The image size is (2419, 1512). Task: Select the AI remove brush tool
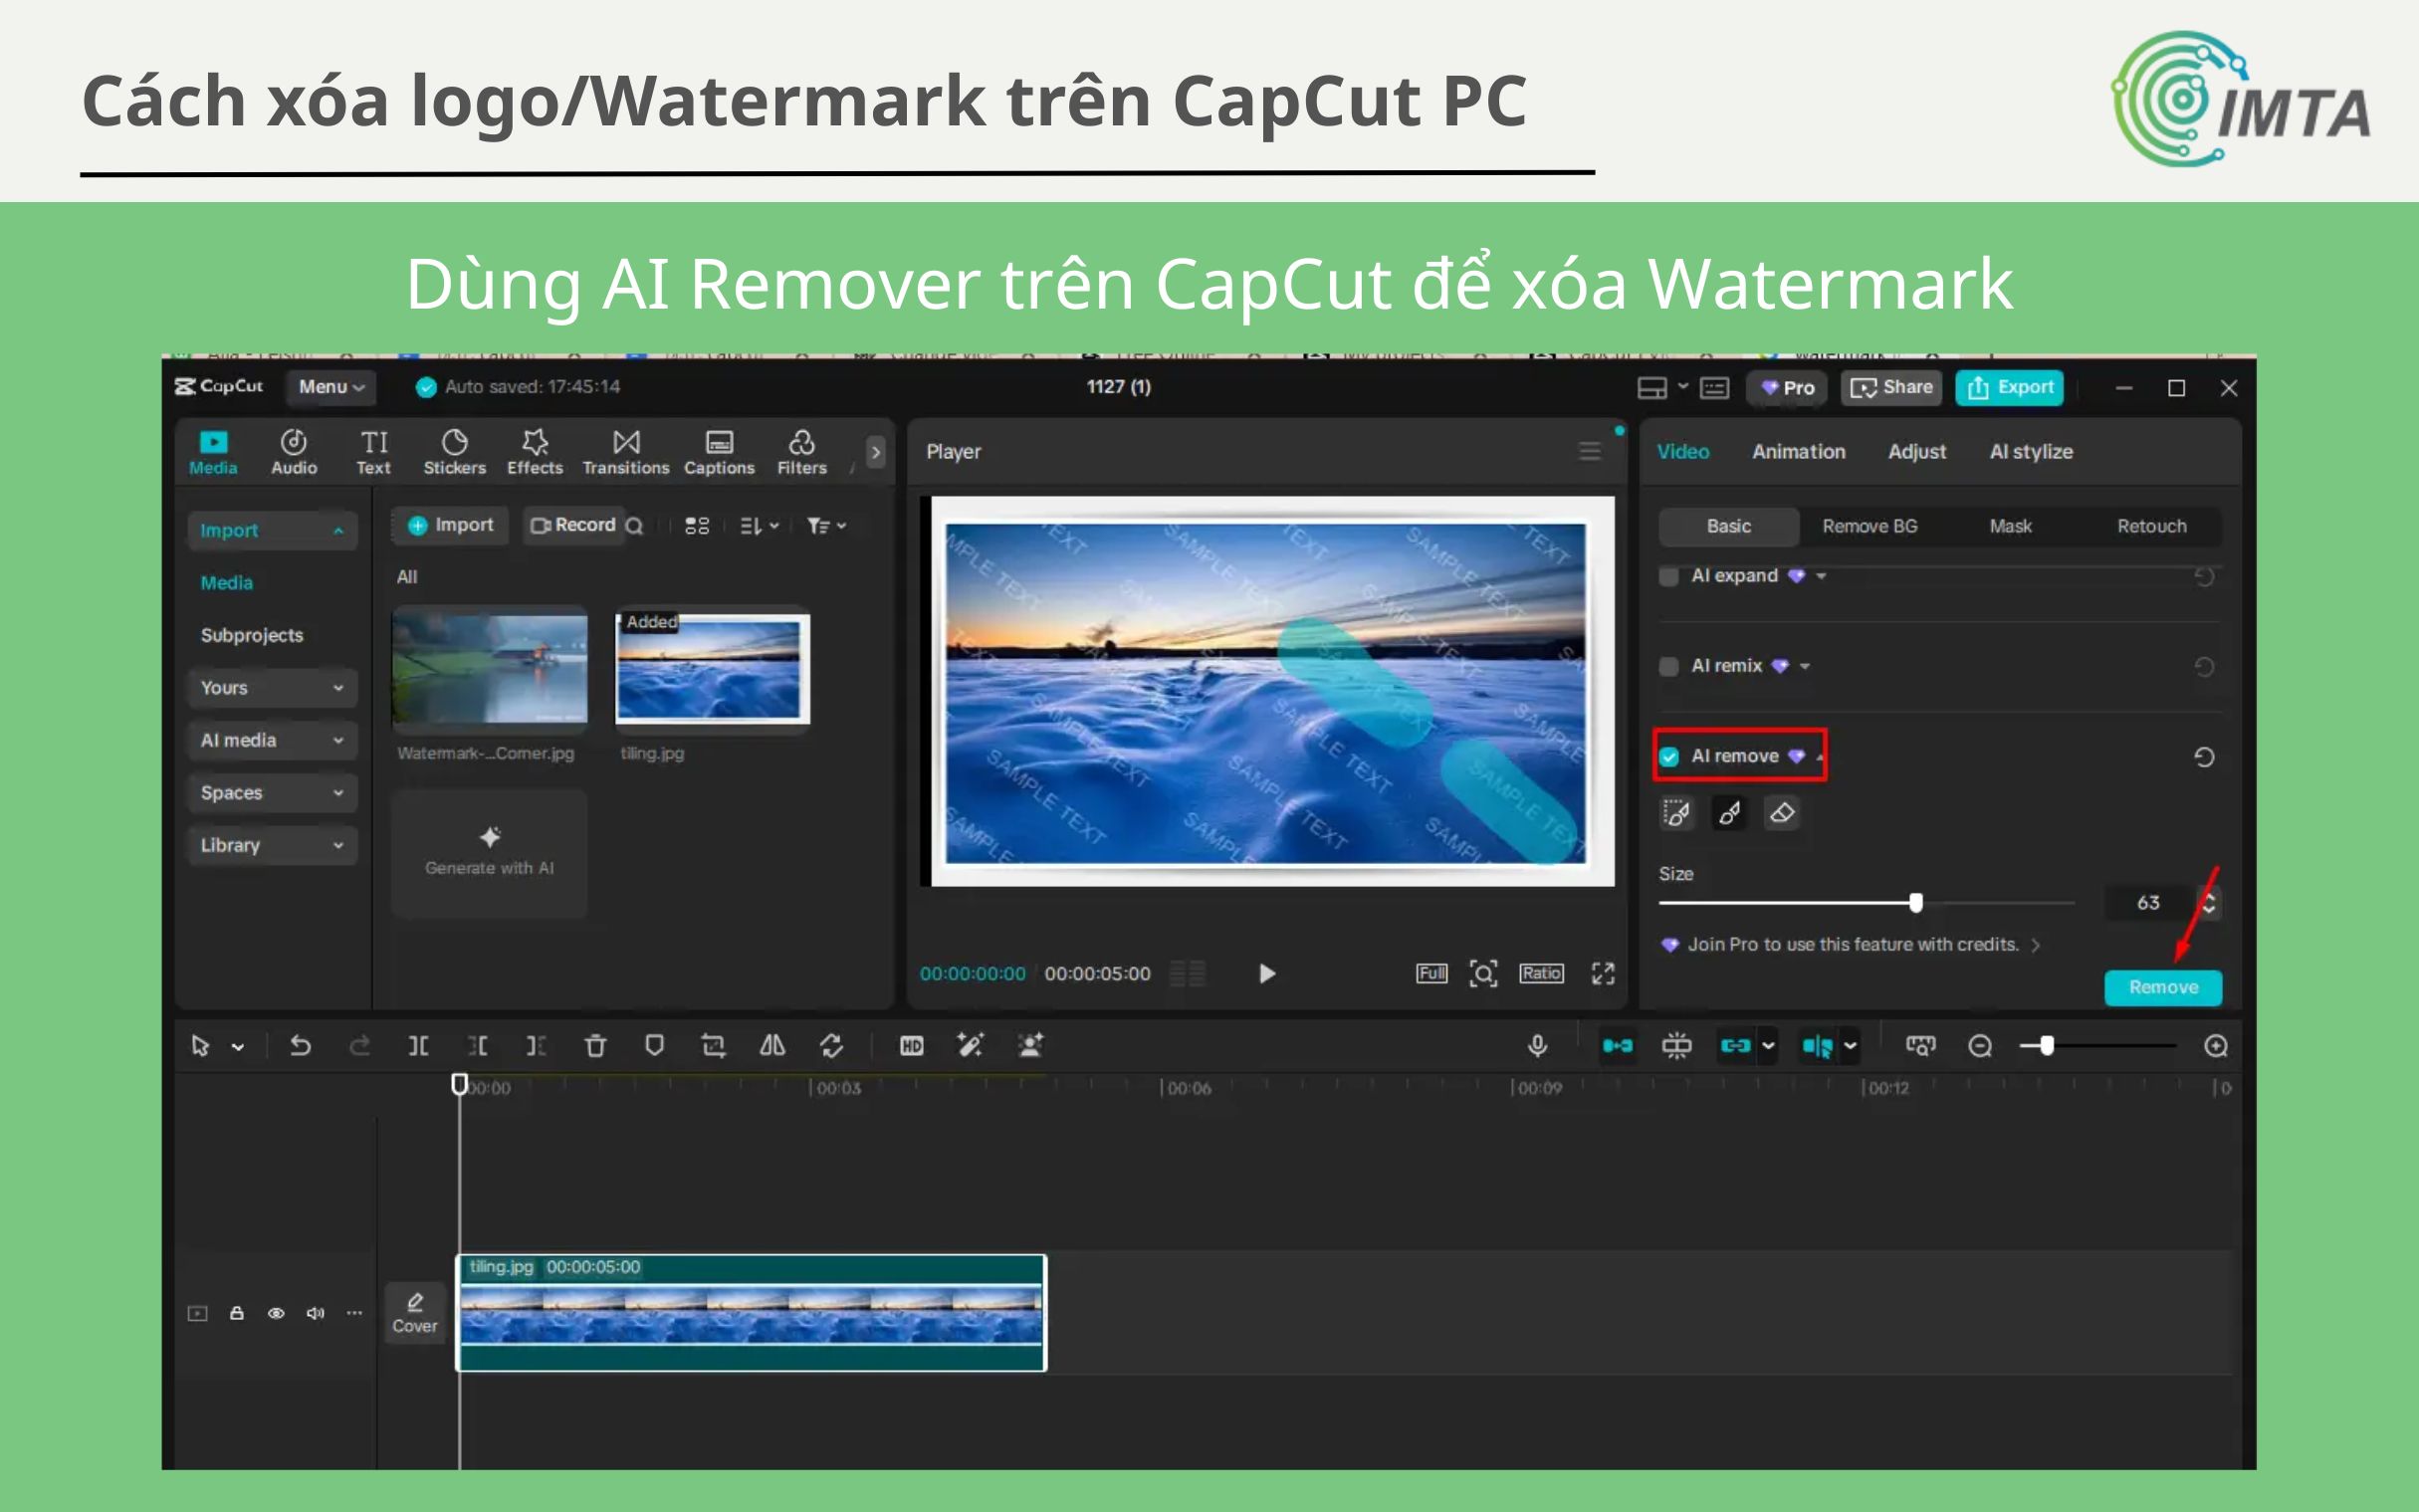point(1729,813)
